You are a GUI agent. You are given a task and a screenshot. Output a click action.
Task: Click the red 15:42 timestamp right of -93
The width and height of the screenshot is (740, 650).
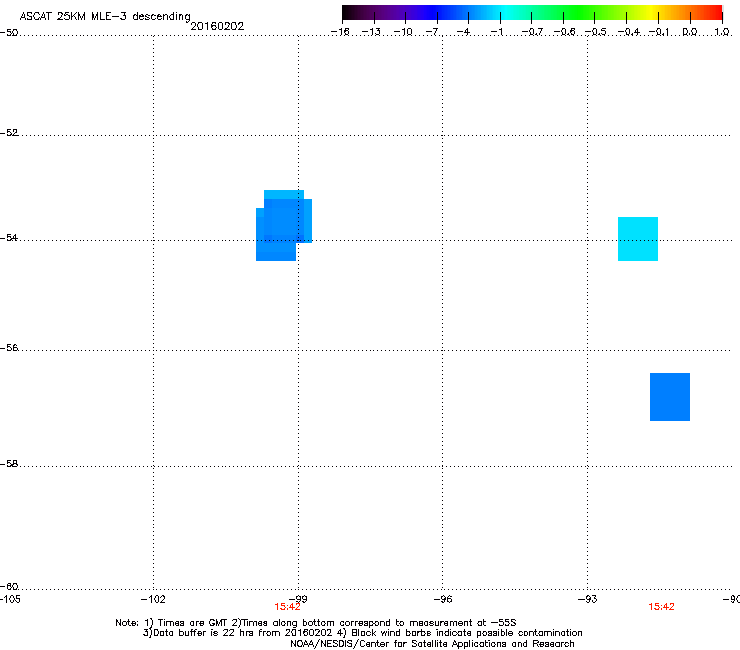pos(661,607)
